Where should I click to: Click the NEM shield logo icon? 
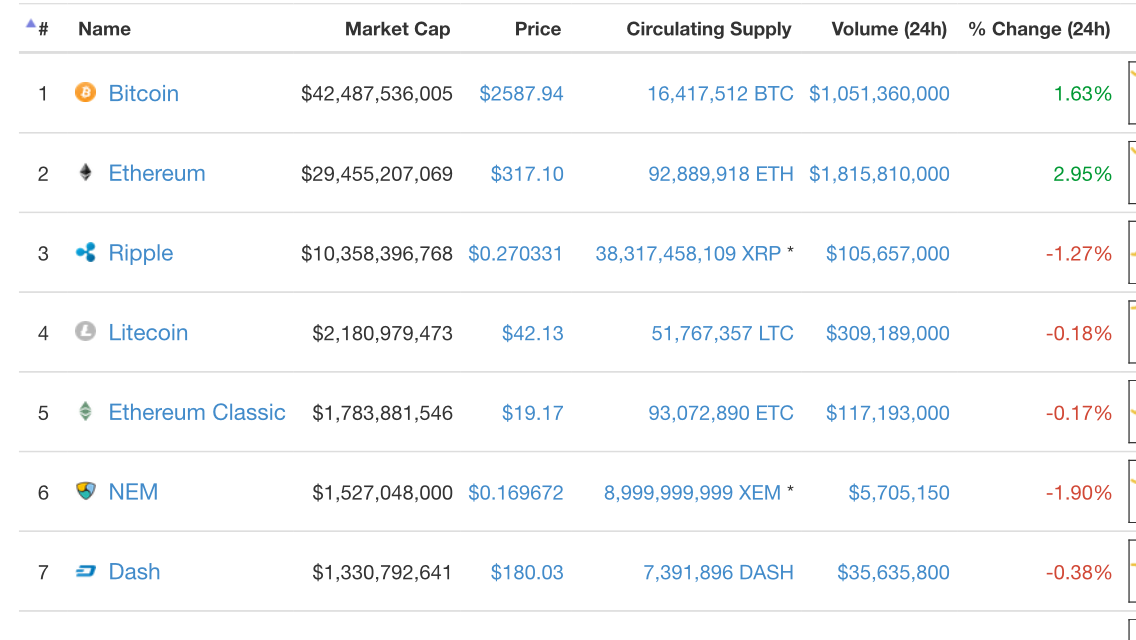(85, 491)
